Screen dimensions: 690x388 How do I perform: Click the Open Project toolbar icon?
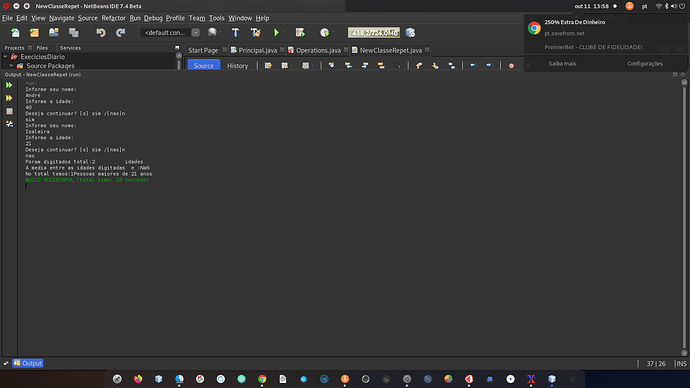[x=54, y=33]
